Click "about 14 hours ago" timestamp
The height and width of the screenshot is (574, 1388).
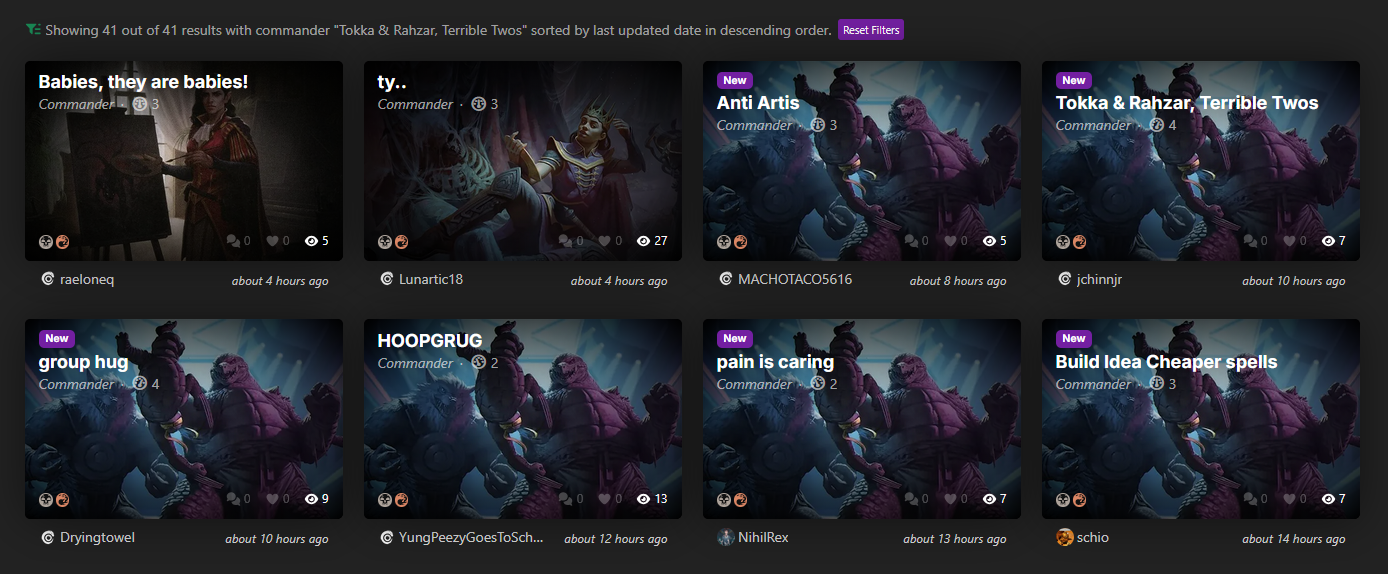(1294, 539)
